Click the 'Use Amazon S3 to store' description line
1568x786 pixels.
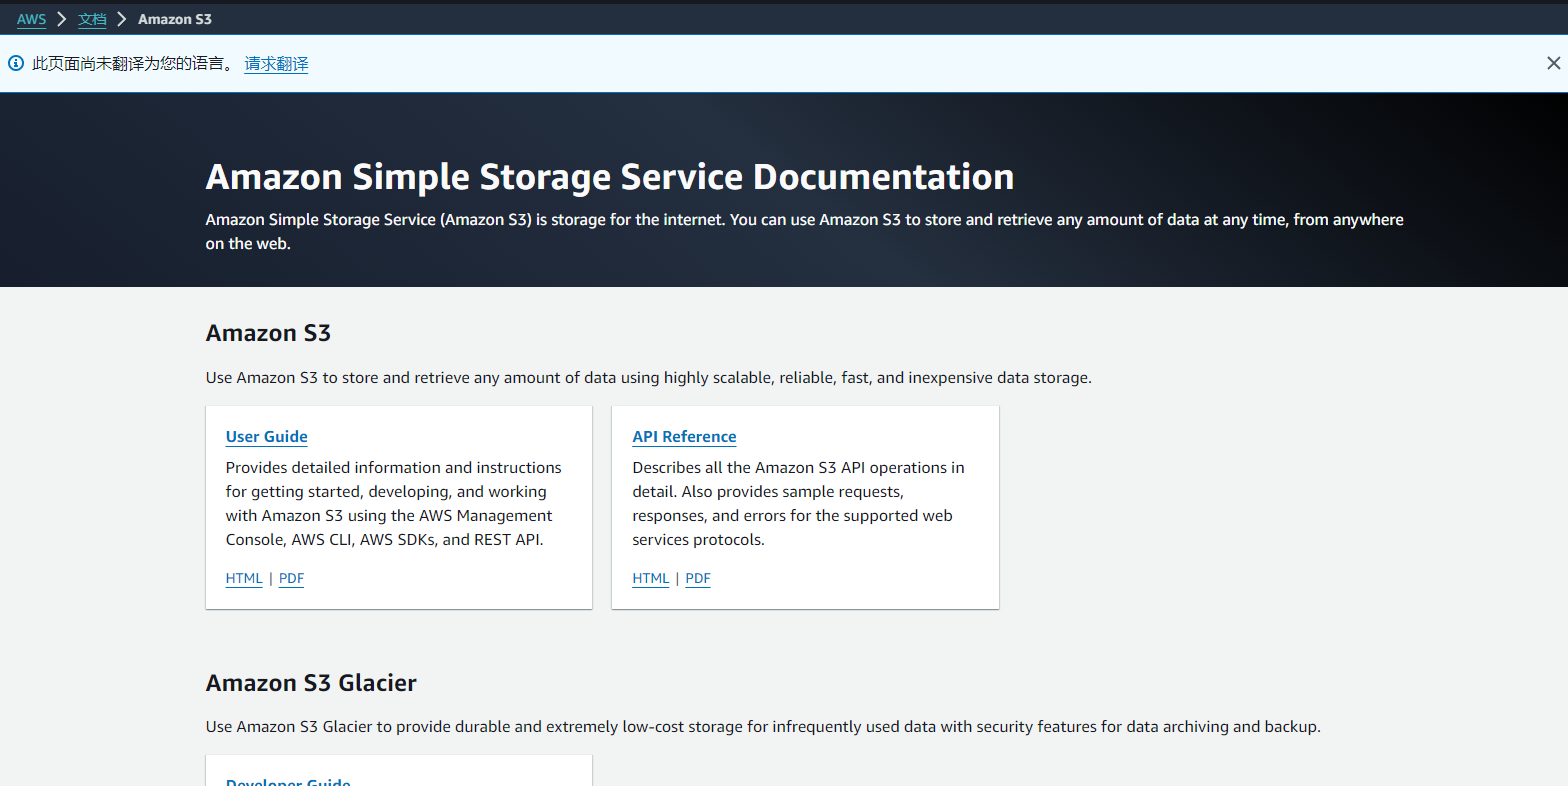point(649,378)
